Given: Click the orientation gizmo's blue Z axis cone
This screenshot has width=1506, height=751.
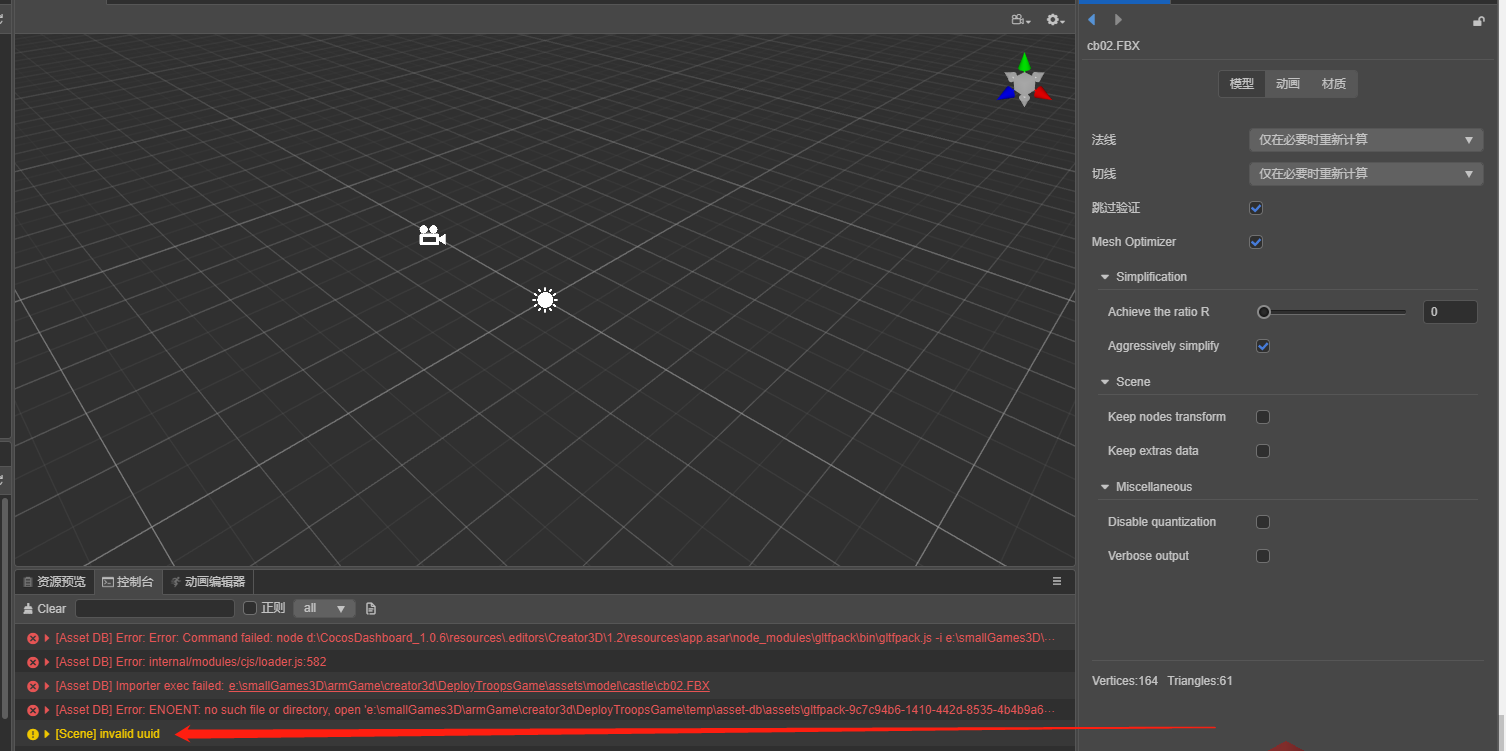Looking at the screenshot, I should pyautogui.click(x=1006, y=93).
